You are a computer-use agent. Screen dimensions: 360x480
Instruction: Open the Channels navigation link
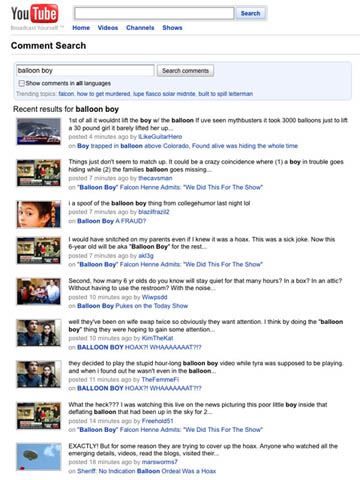click(x=140, y=28)
